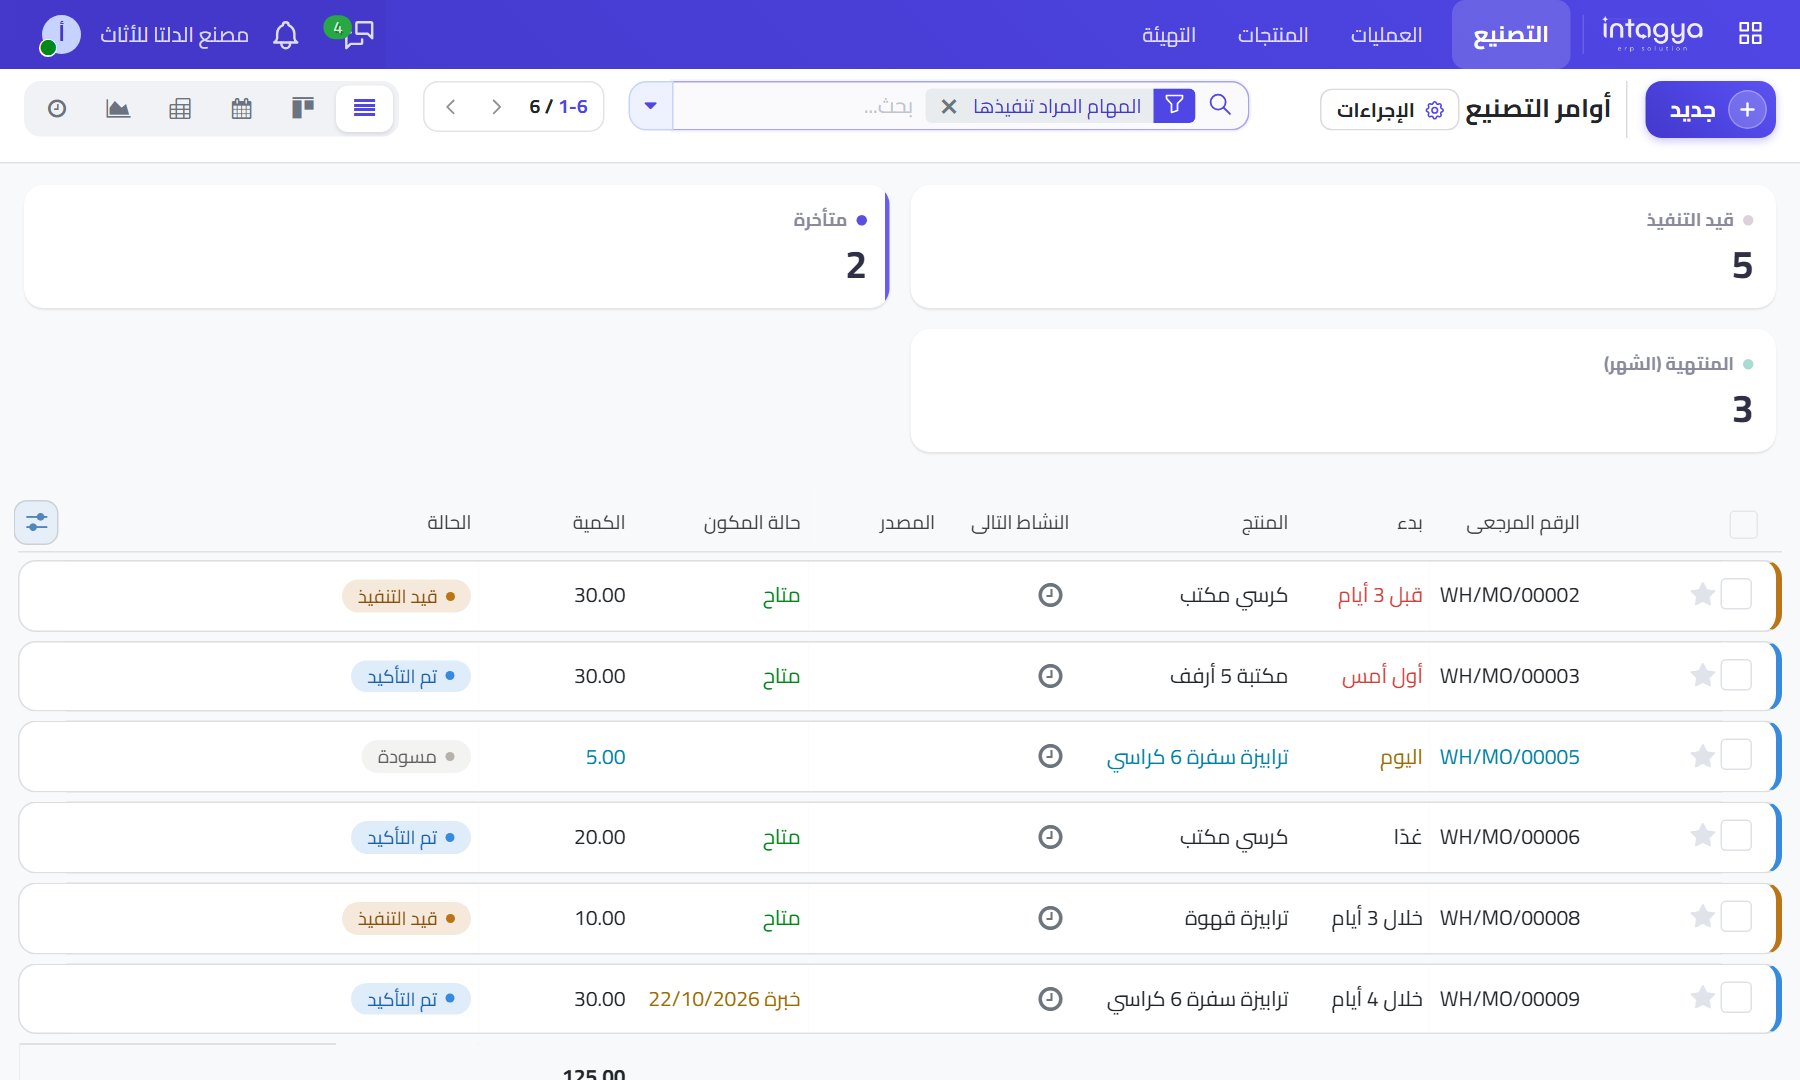1800x1080 pixels.
Task: Sort by the الرقم المرجعي column header
Action: (1522, 523)
